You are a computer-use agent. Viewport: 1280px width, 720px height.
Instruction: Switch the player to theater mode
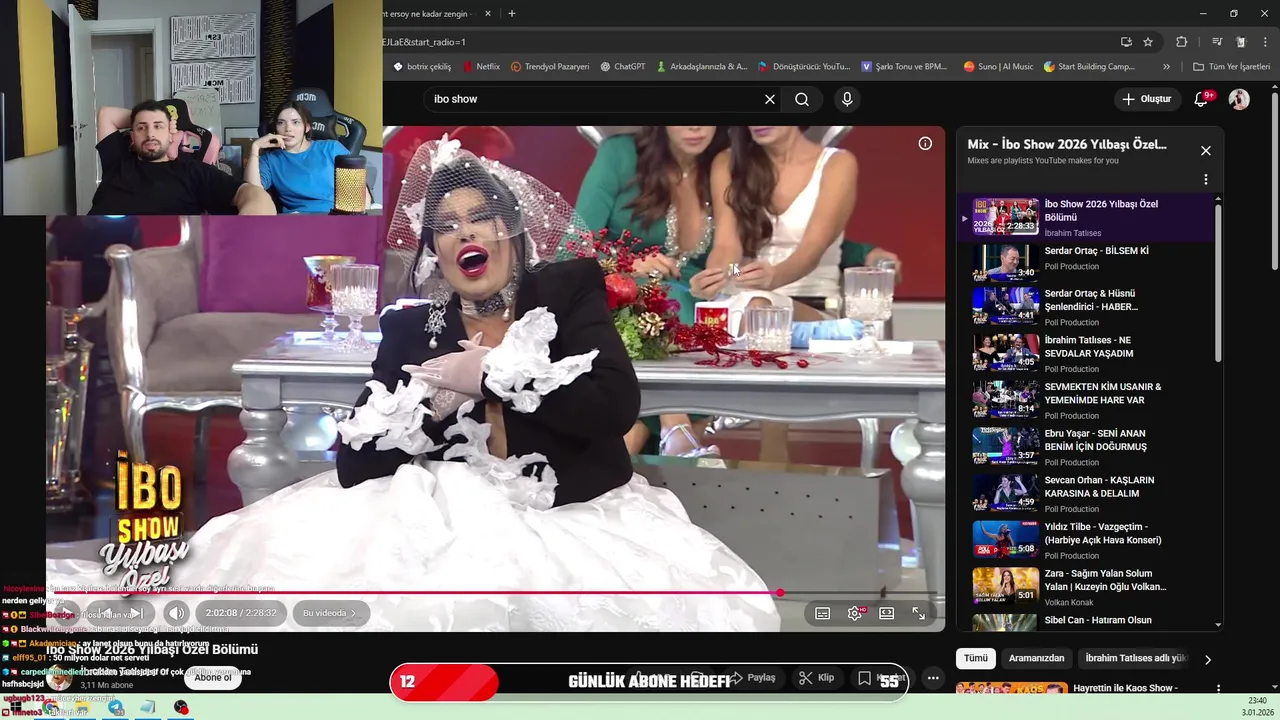pyautogui.click(x=886, y=613)
